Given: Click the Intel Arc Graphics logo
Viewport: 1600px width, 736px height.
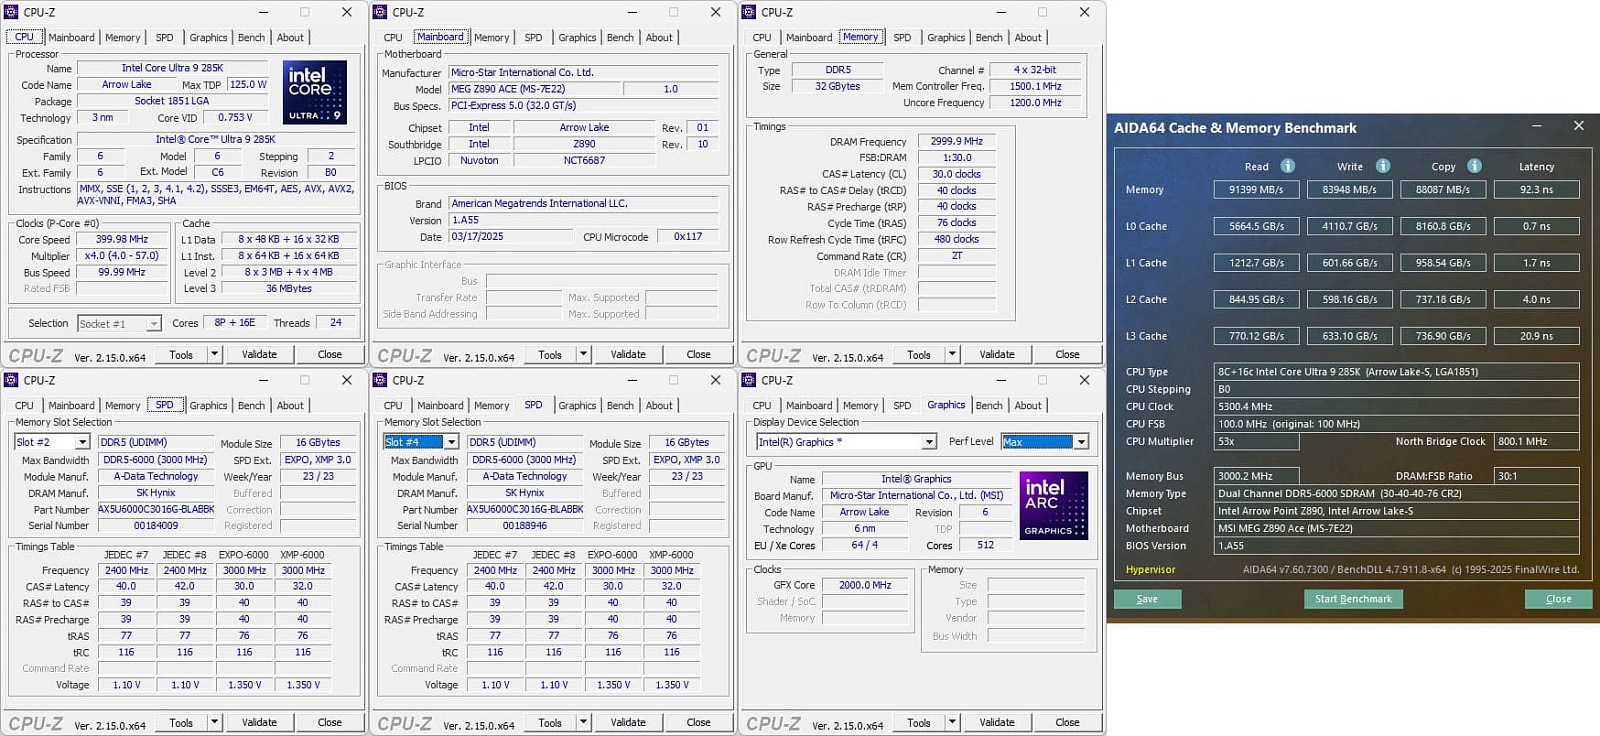Looking at the screenshot, I should [1053, 506].
